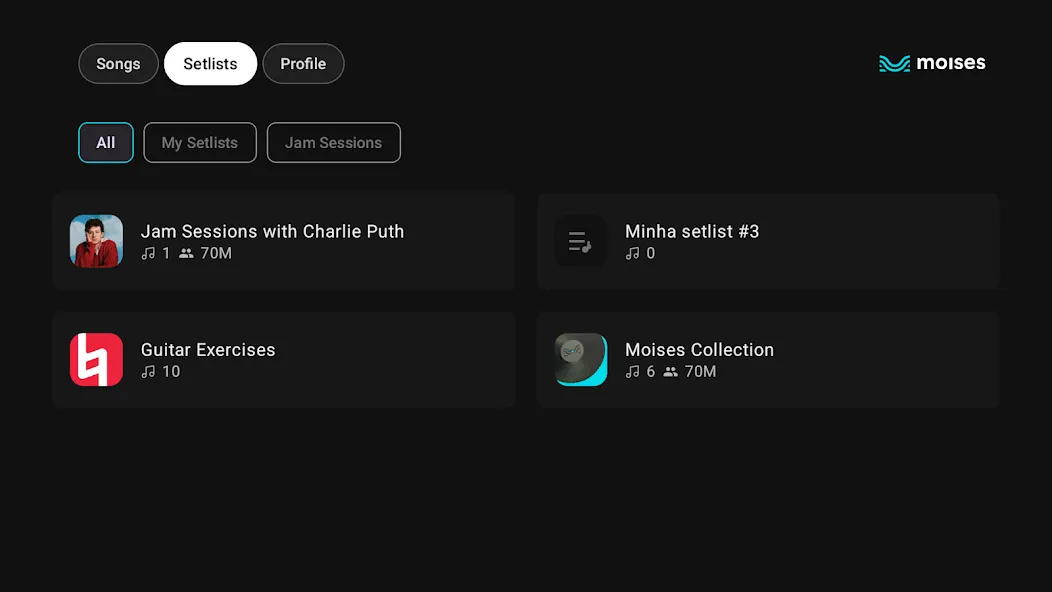This screenshot has width=1052, height=592.
Task: Select the red Guitar Exercises icon
Action: pos(96,360)
